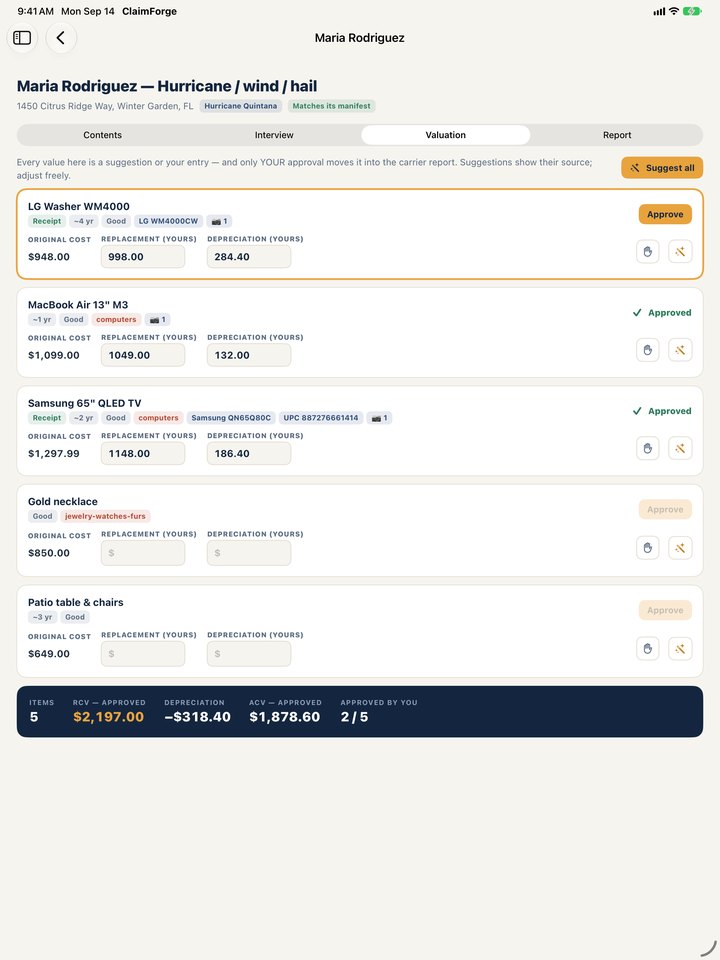Click RCV approved total $2,197.00
This screenshot has width=720, height=960.
(108, 717)
